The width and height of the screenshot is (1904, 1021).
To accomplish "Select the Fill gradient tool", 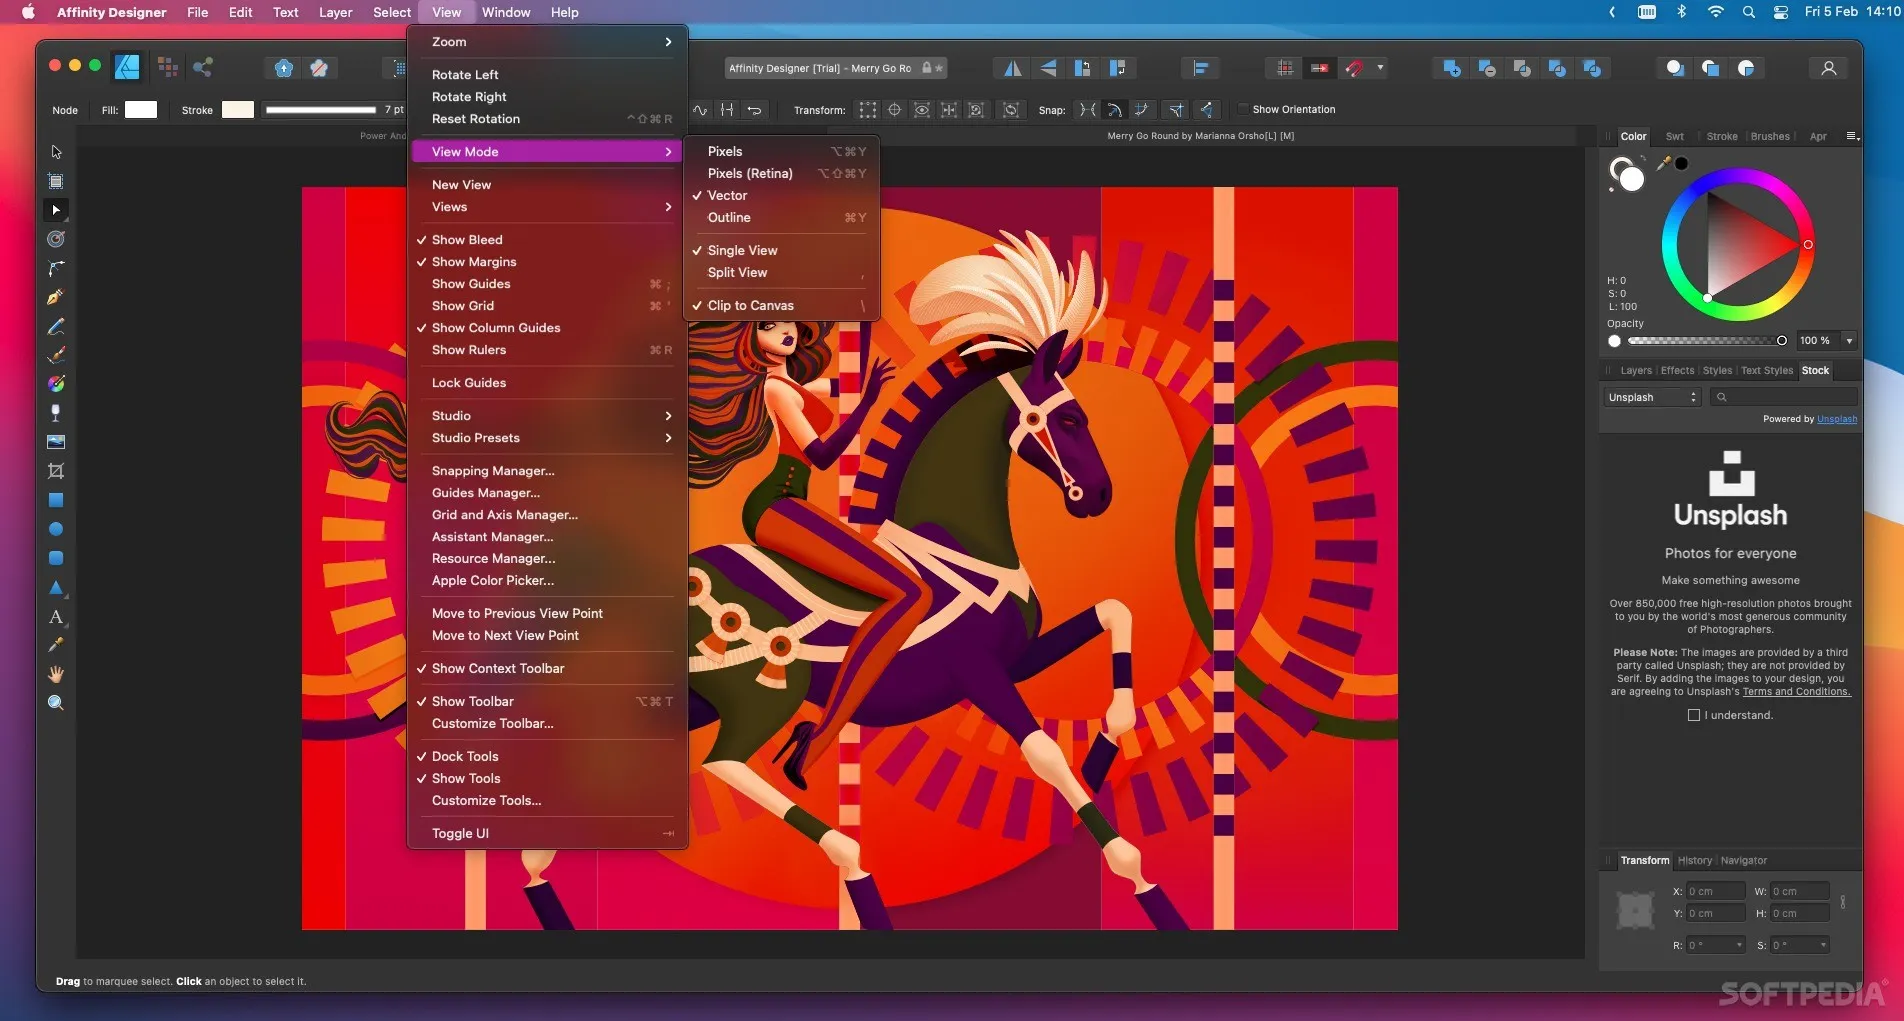I will point(56,384).
